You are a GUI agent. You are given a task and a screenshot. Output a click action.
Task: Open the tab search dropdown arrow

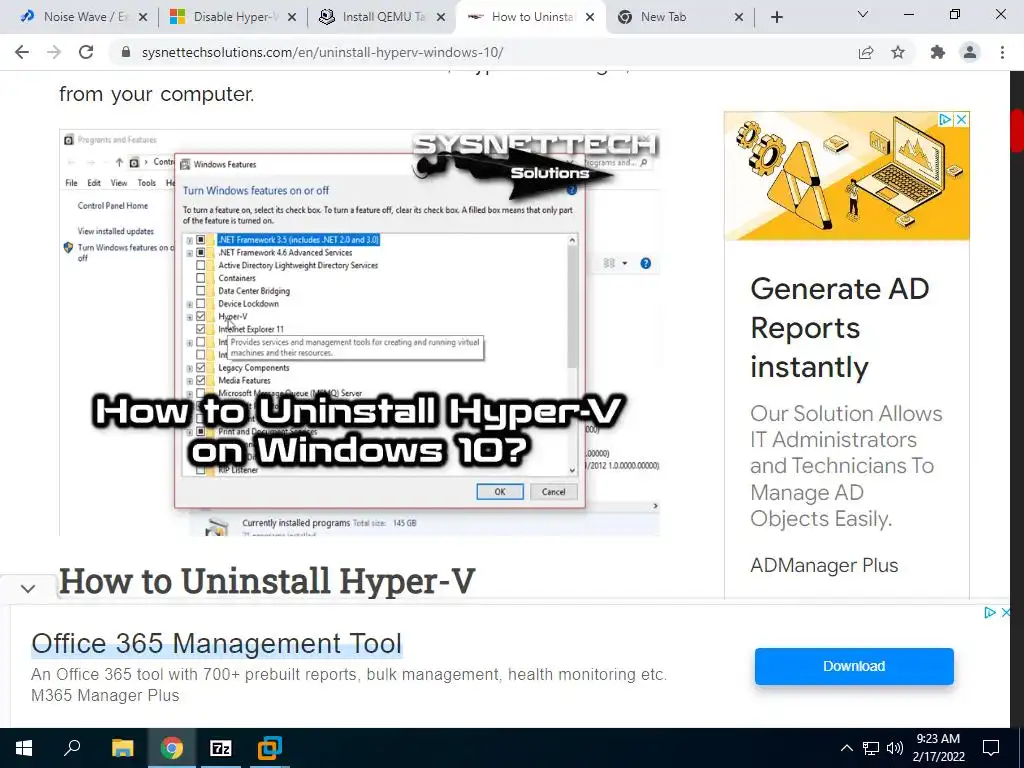863,14
